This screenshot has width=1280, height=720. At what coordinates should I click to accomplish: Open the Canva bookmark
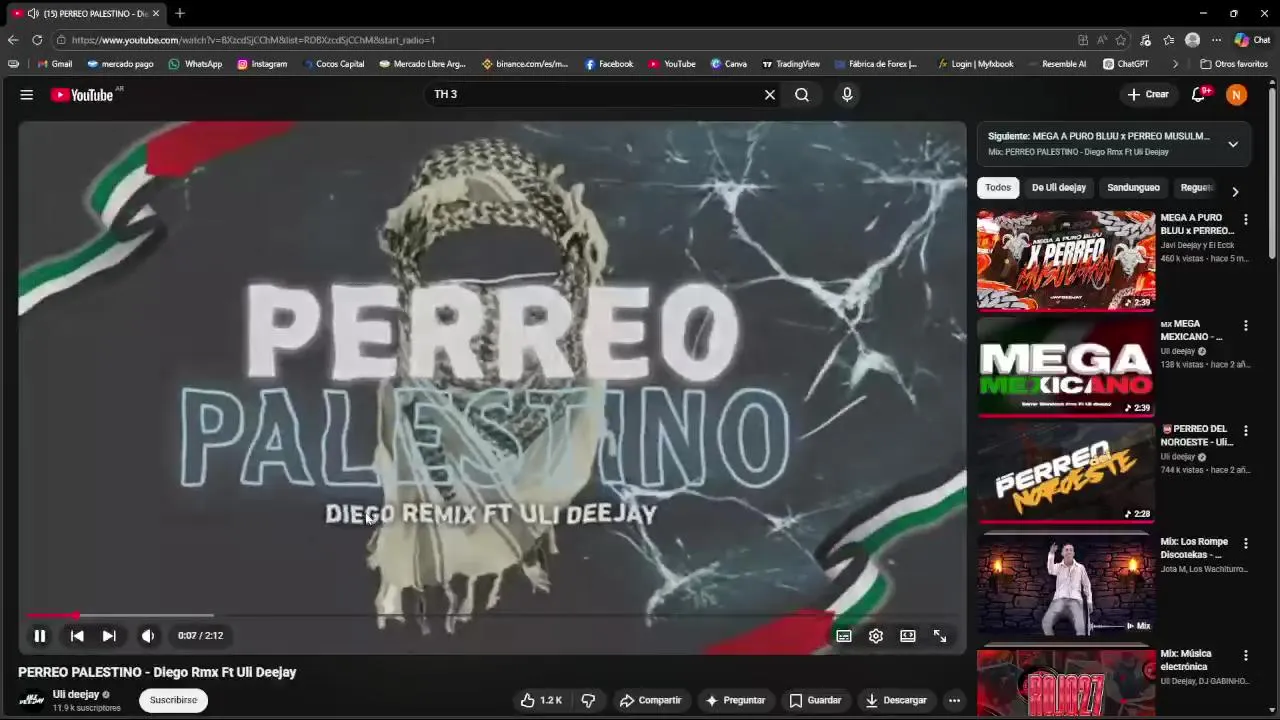729,64
